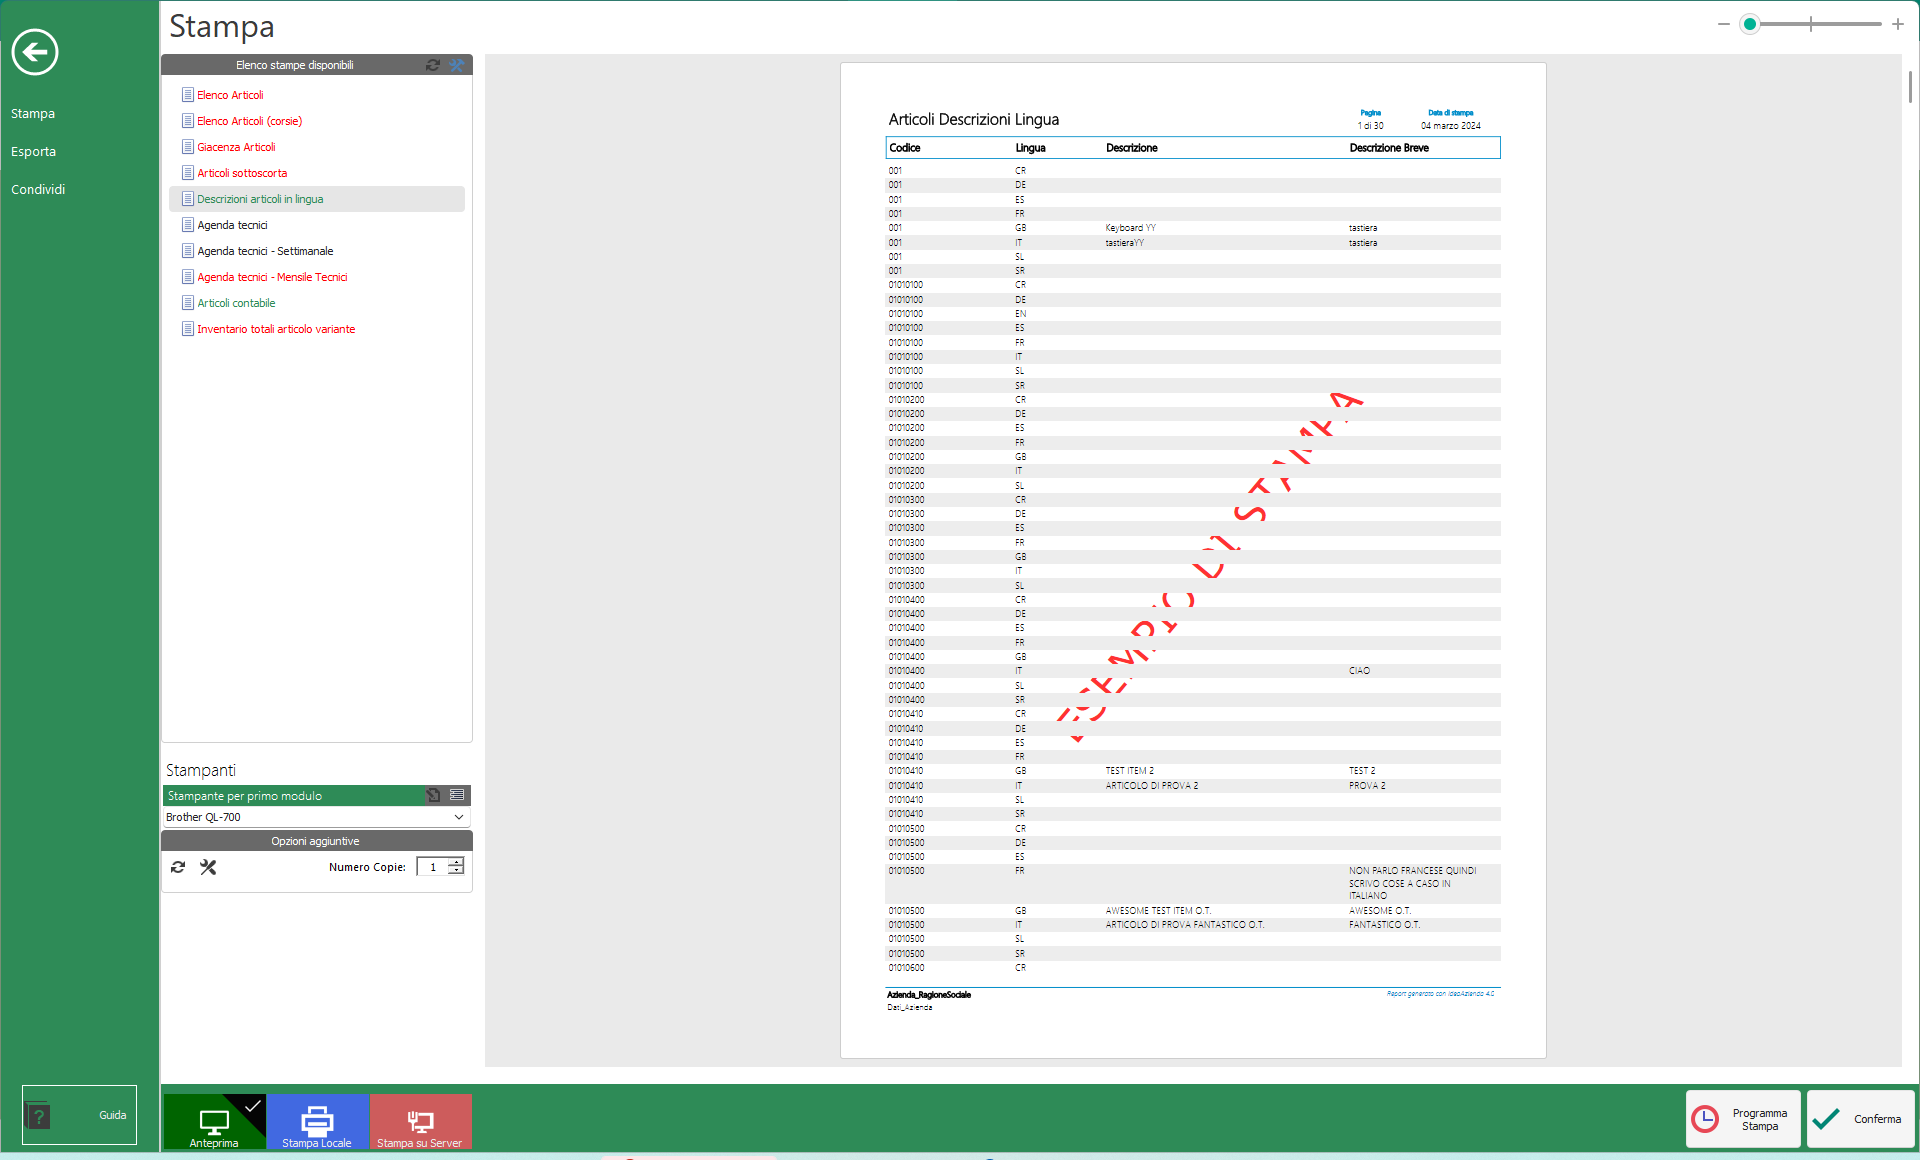Viewport: 1920px width, 1160px height.
Task: Select the Agenda tecnici - Settimanale report
Action: pos(265,251)
